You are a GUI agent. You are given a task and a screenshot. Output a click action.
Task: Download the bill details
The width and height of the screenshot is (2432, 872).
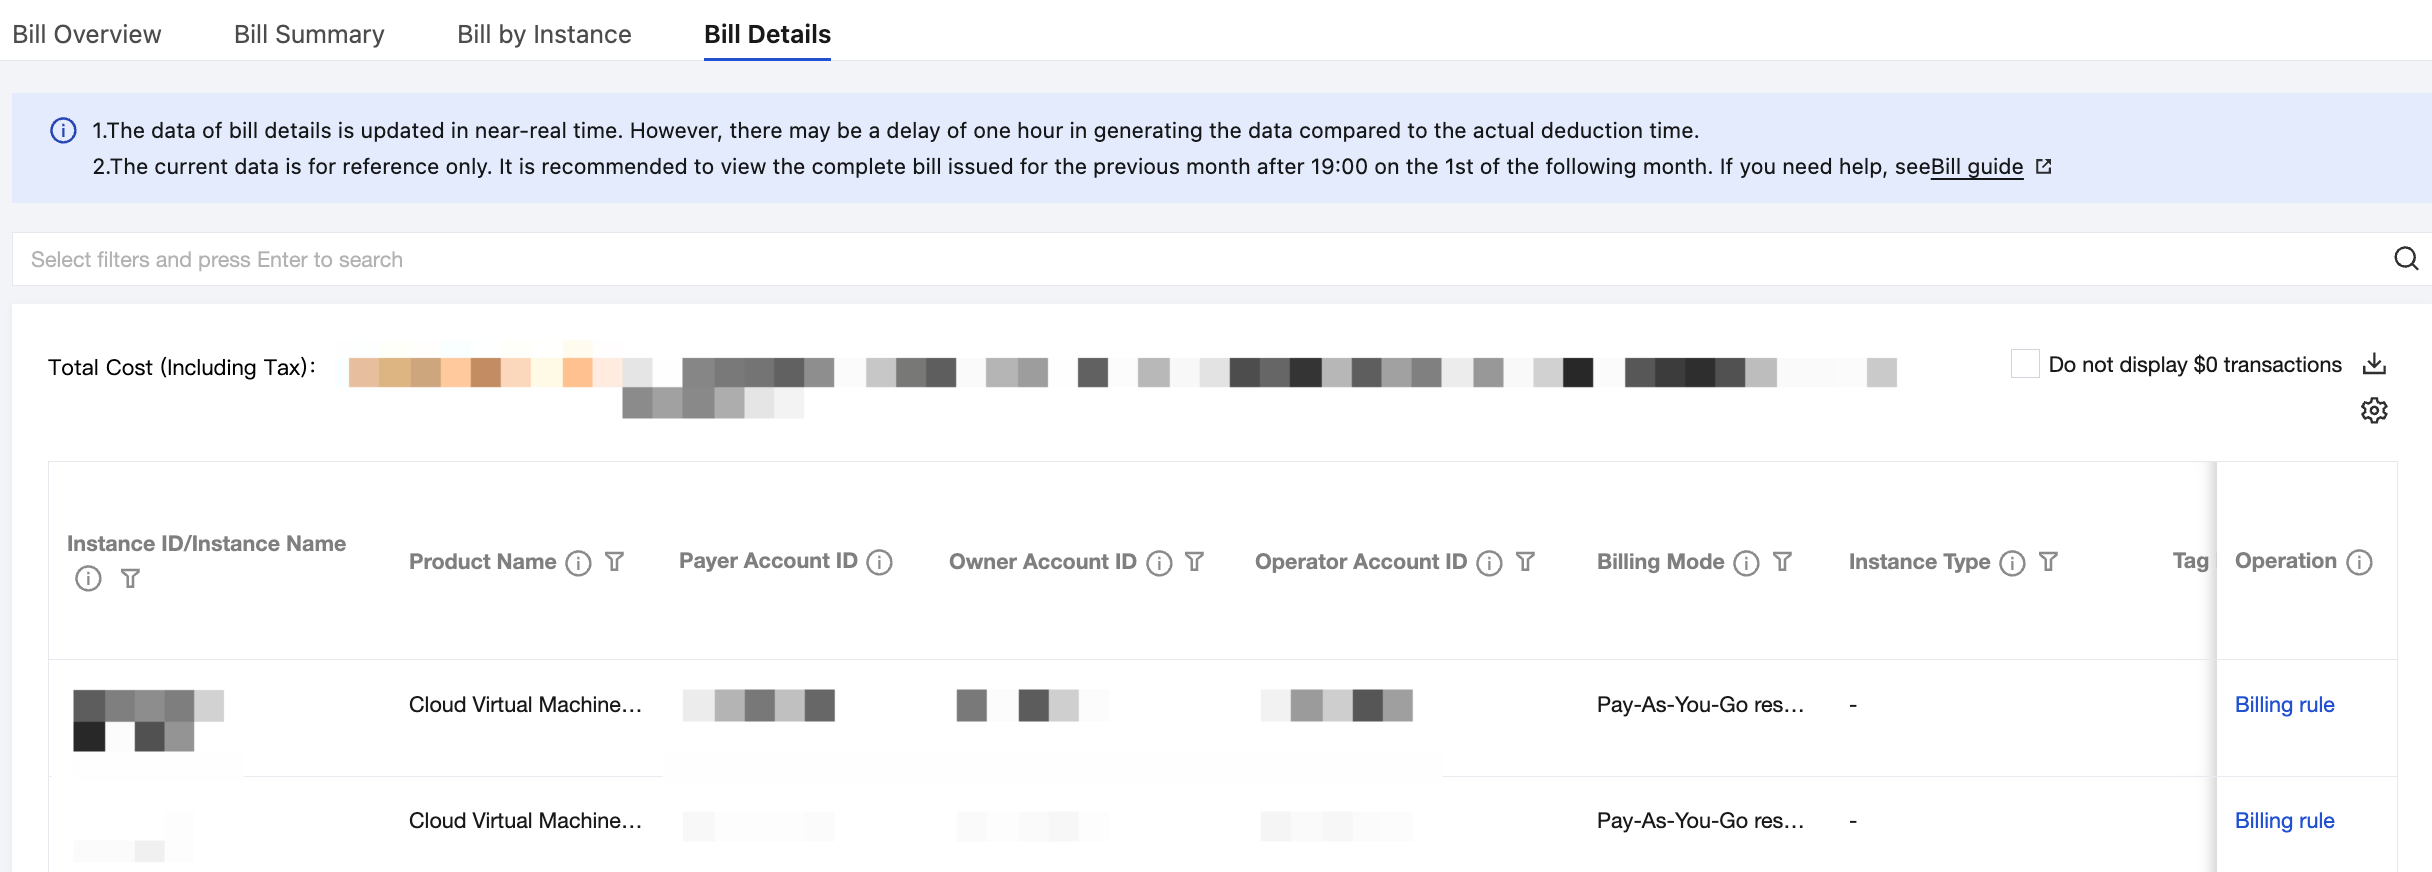click(x=2374, y=364)
